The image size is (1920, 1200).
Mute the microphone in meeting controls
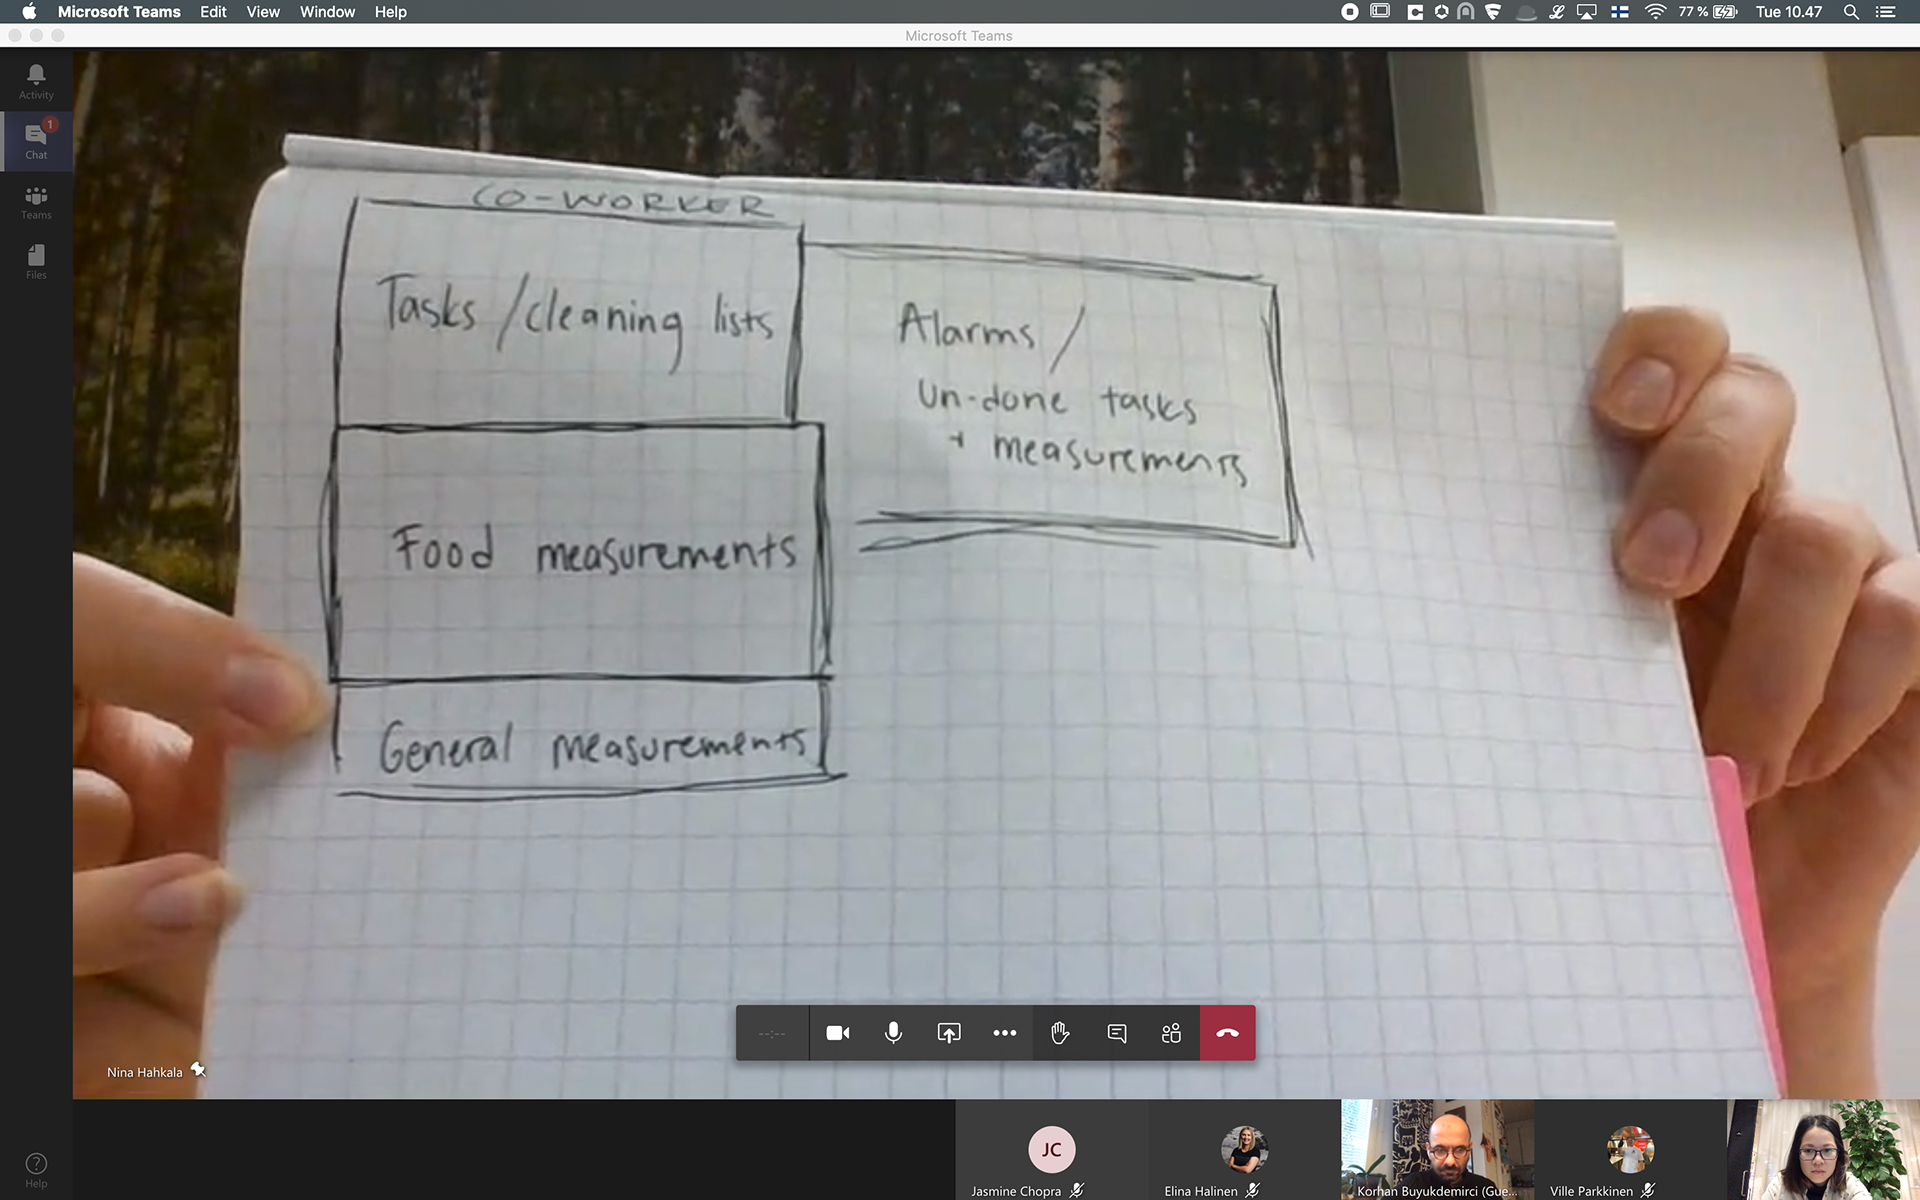pos(893,1033)
